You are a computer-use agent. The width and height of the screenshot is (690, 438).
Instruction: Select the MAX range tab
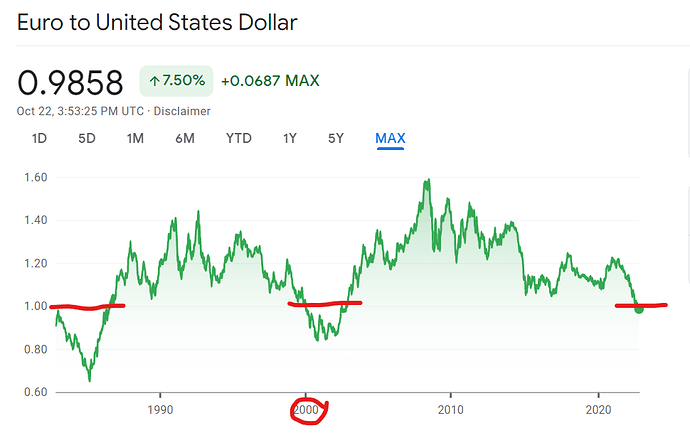pos(390,138)
